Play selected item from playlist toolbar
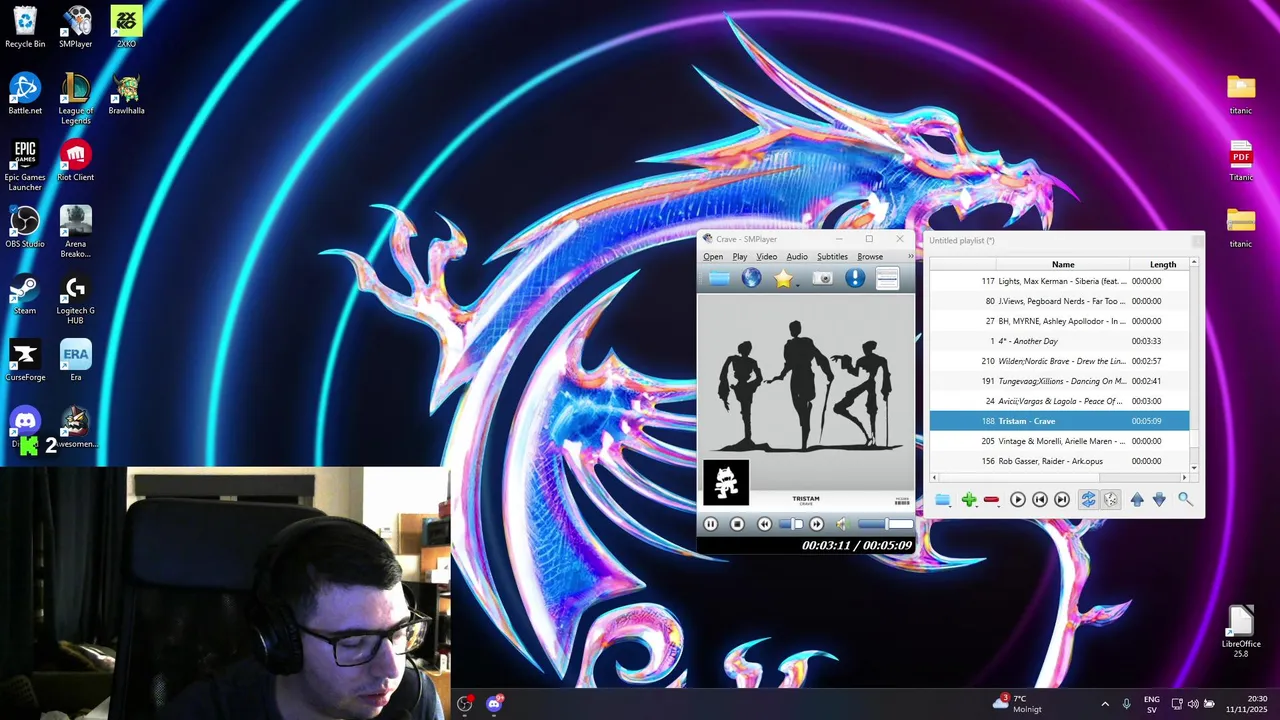Image resolution: width=1280 pixels, height=720 pixels. pyautogui.click(x=1018, y=499)
